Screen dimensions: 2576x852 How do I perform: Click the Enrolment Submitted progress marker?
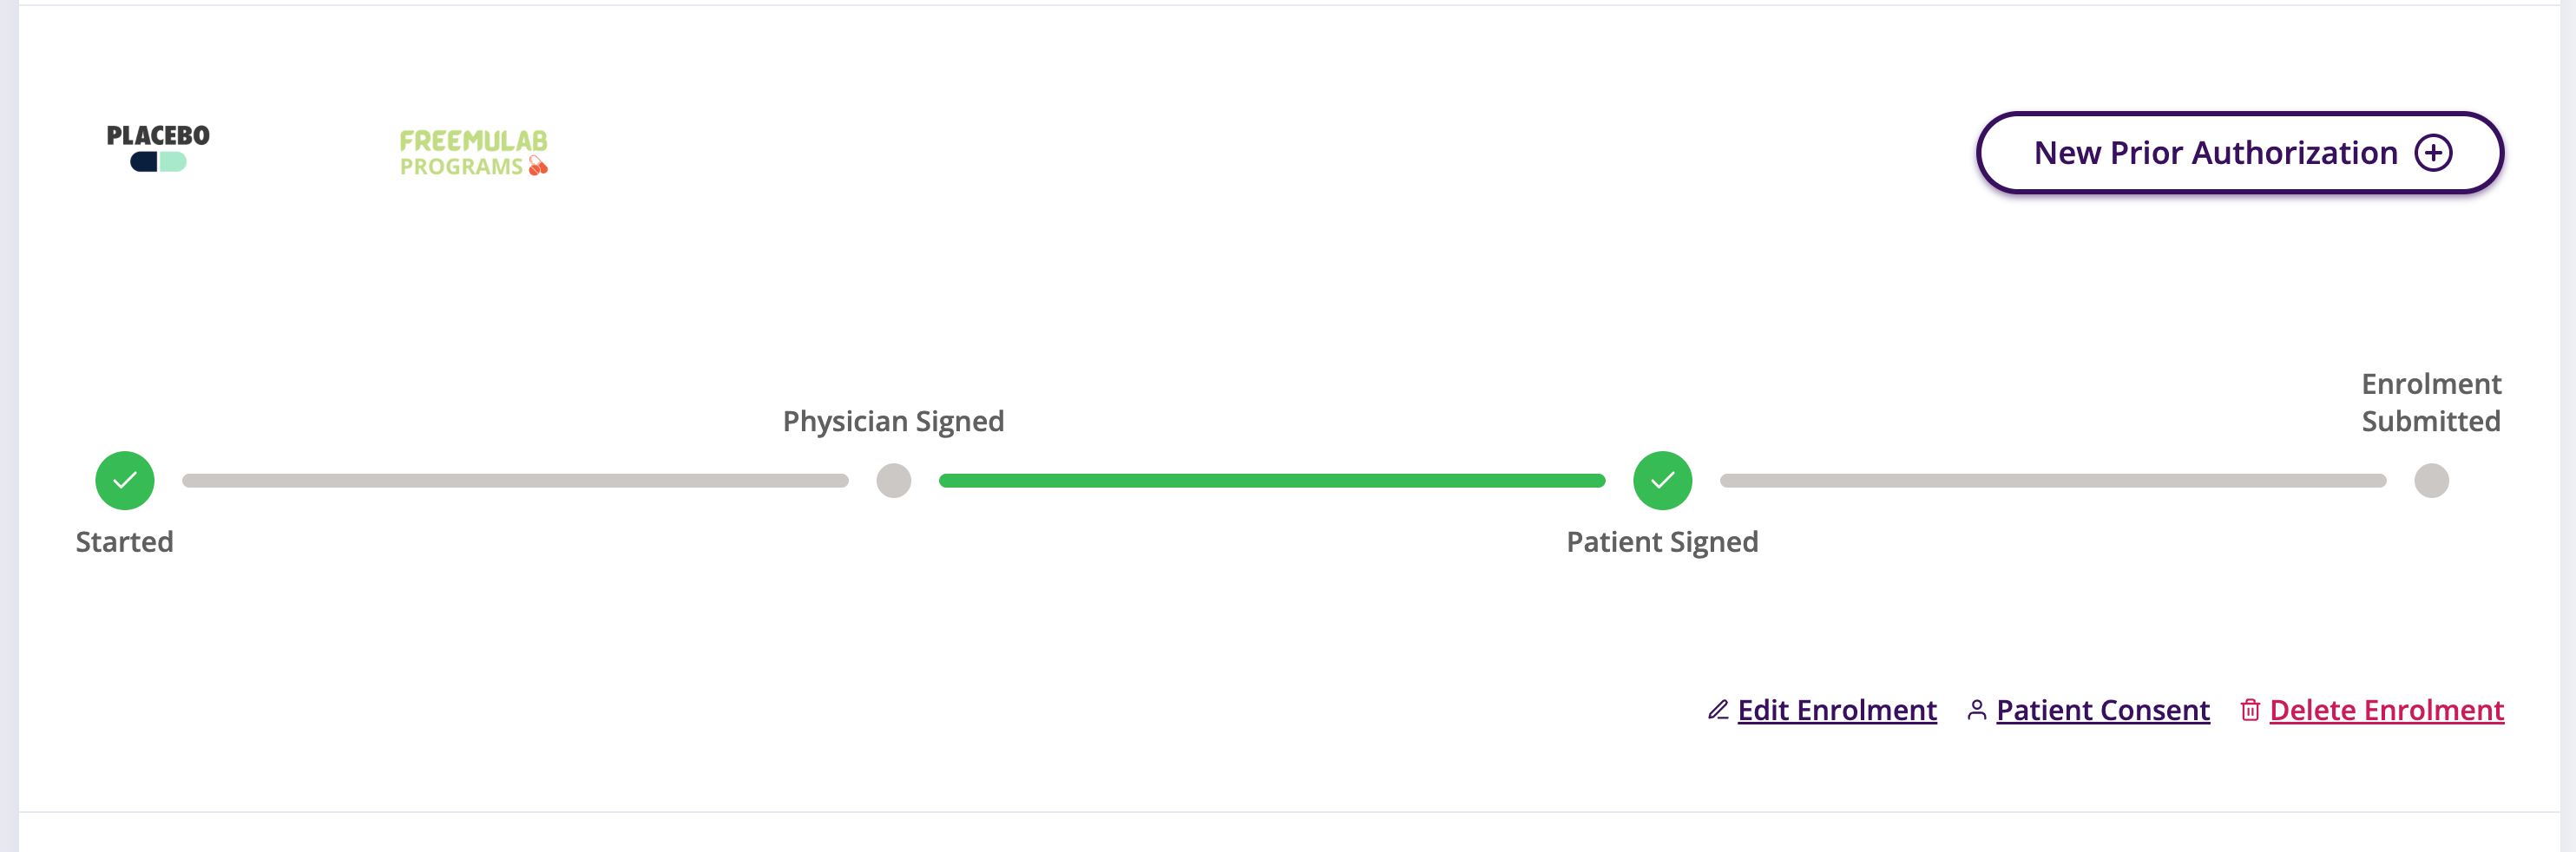pyautogui.click(x=2431, y=480)
